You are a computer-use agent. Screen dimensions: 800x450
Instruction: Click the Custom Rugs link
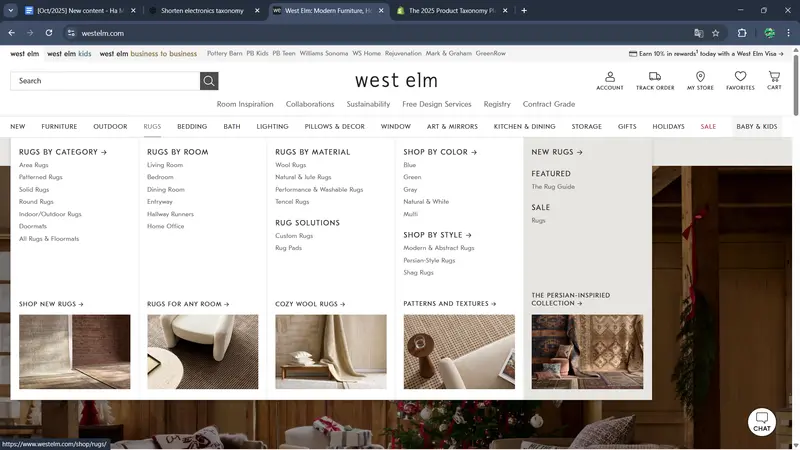click(x=294, y=236)
